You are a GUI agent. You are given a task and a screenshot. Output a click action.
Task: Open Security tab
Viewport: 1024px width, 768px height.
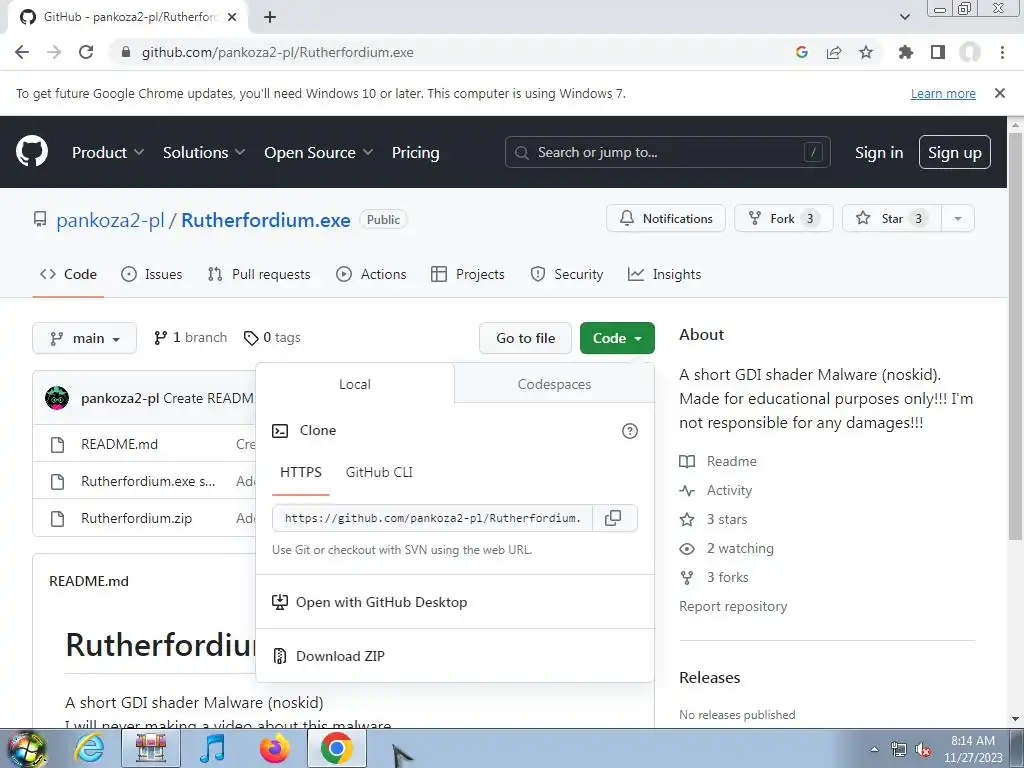pyautogui.click(x=567, y=274)
